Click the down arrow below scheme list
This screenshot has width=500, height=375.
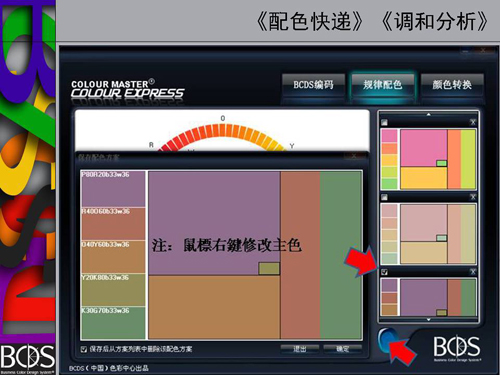point(429,320)
